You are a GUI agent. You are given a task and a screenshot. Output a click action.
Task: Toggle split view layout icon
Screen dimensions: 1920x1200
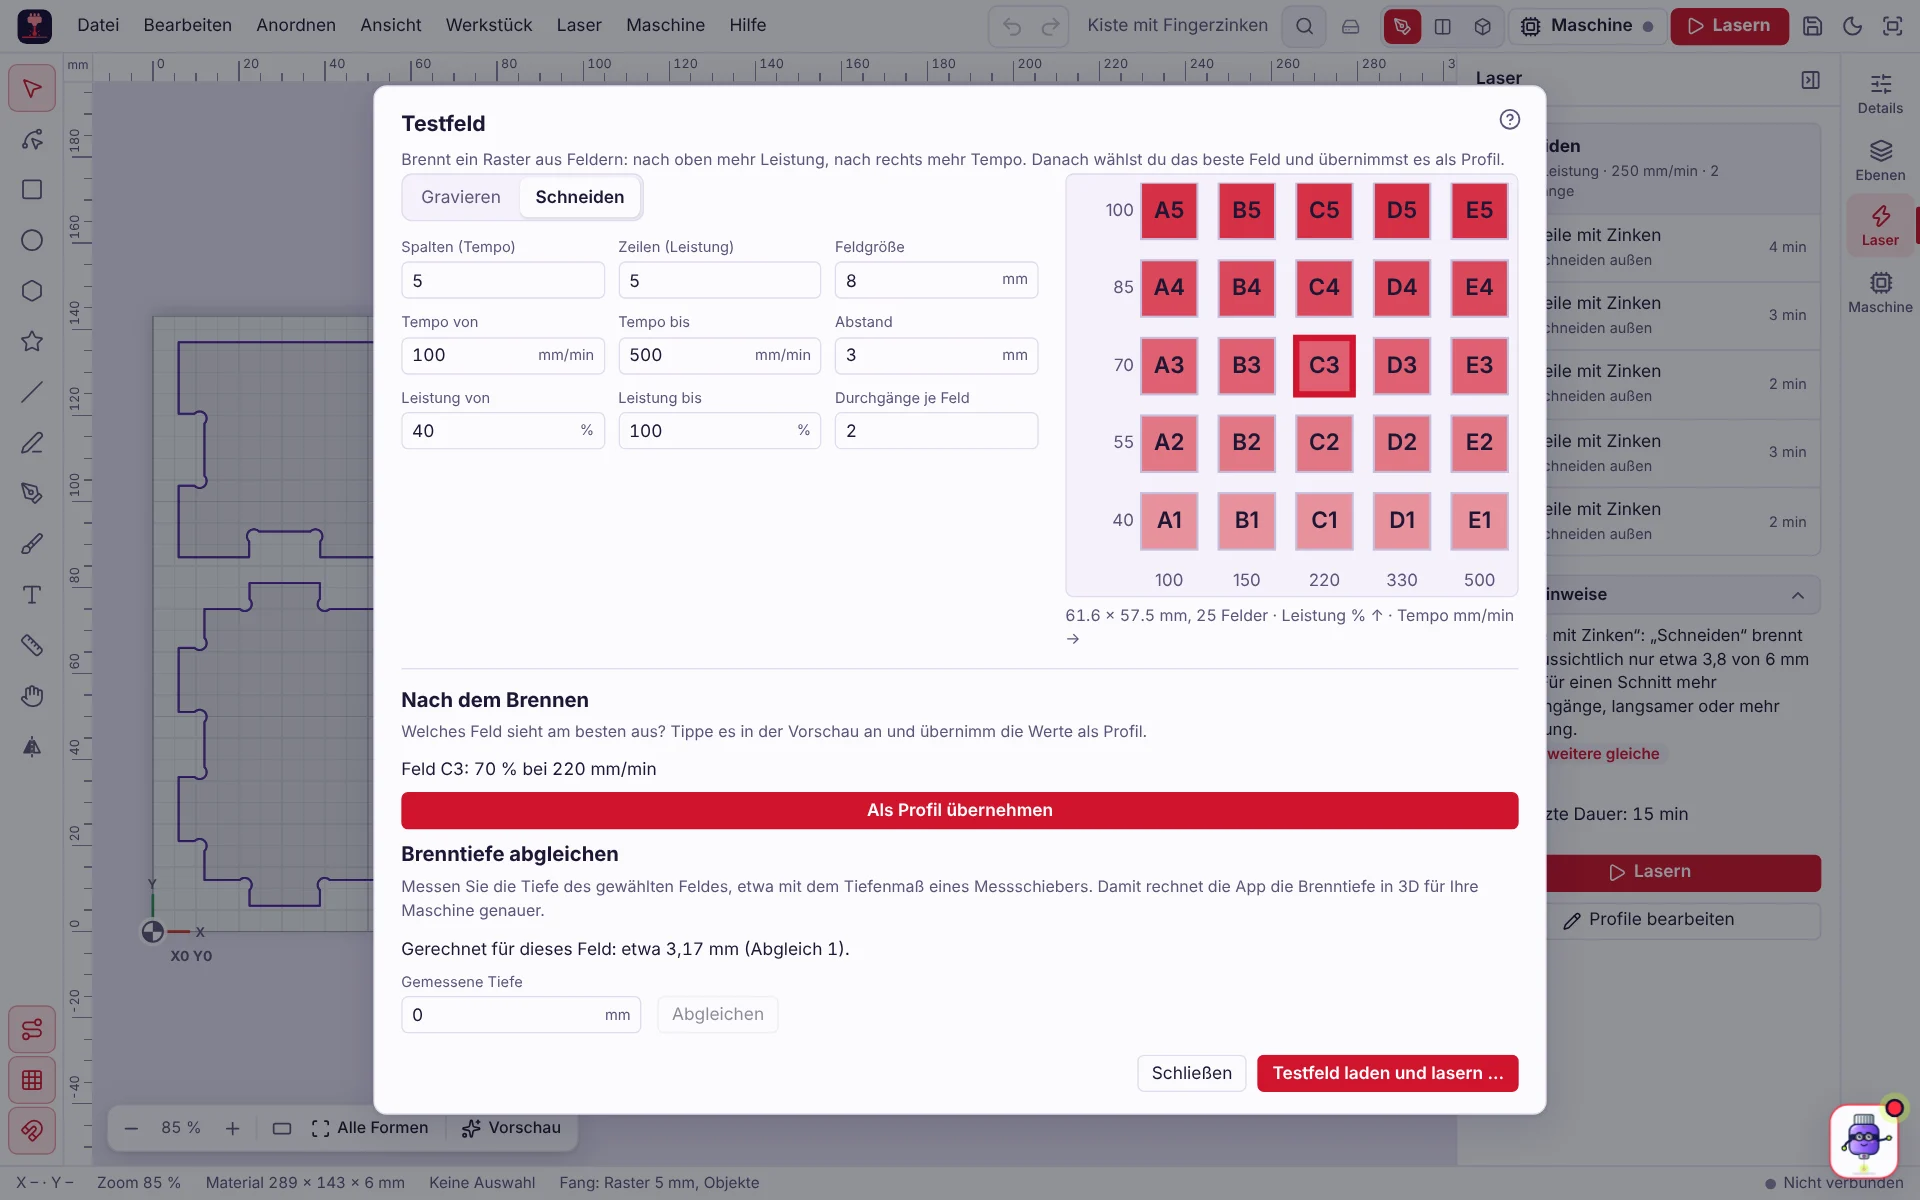click(x=1442, y=26)
